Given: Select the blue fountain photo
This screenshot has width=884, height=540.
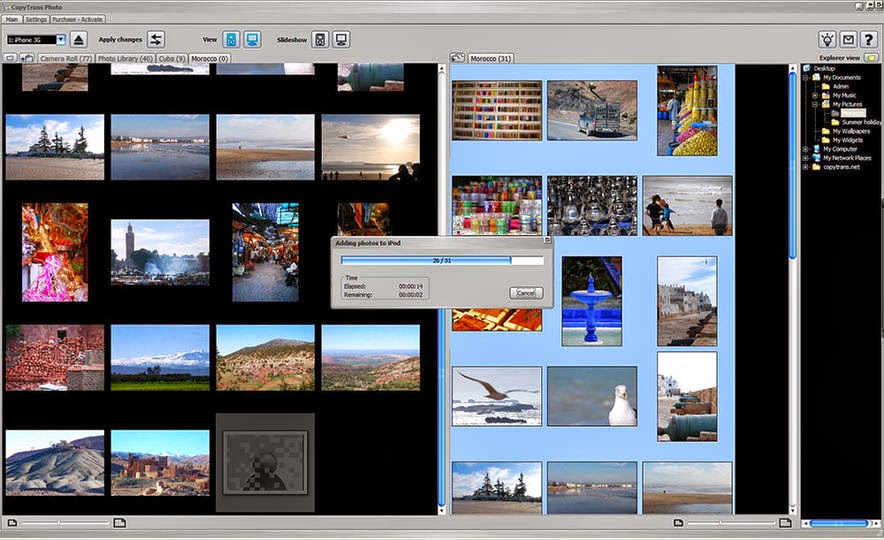Looking at the screenshot, I should [592, 301].
